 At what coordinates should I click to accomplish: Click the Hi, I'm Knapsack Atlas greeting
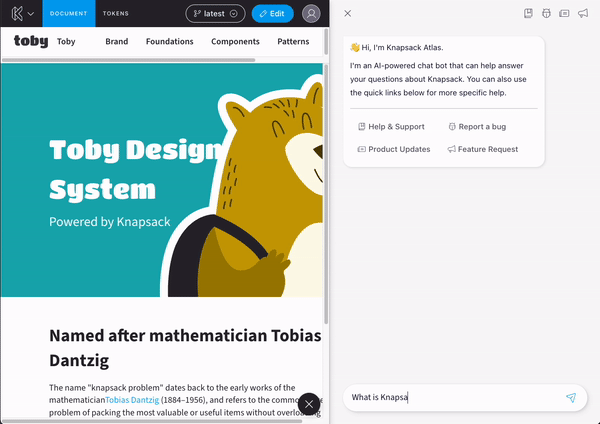pyautogui.click(x=397, y=47)
